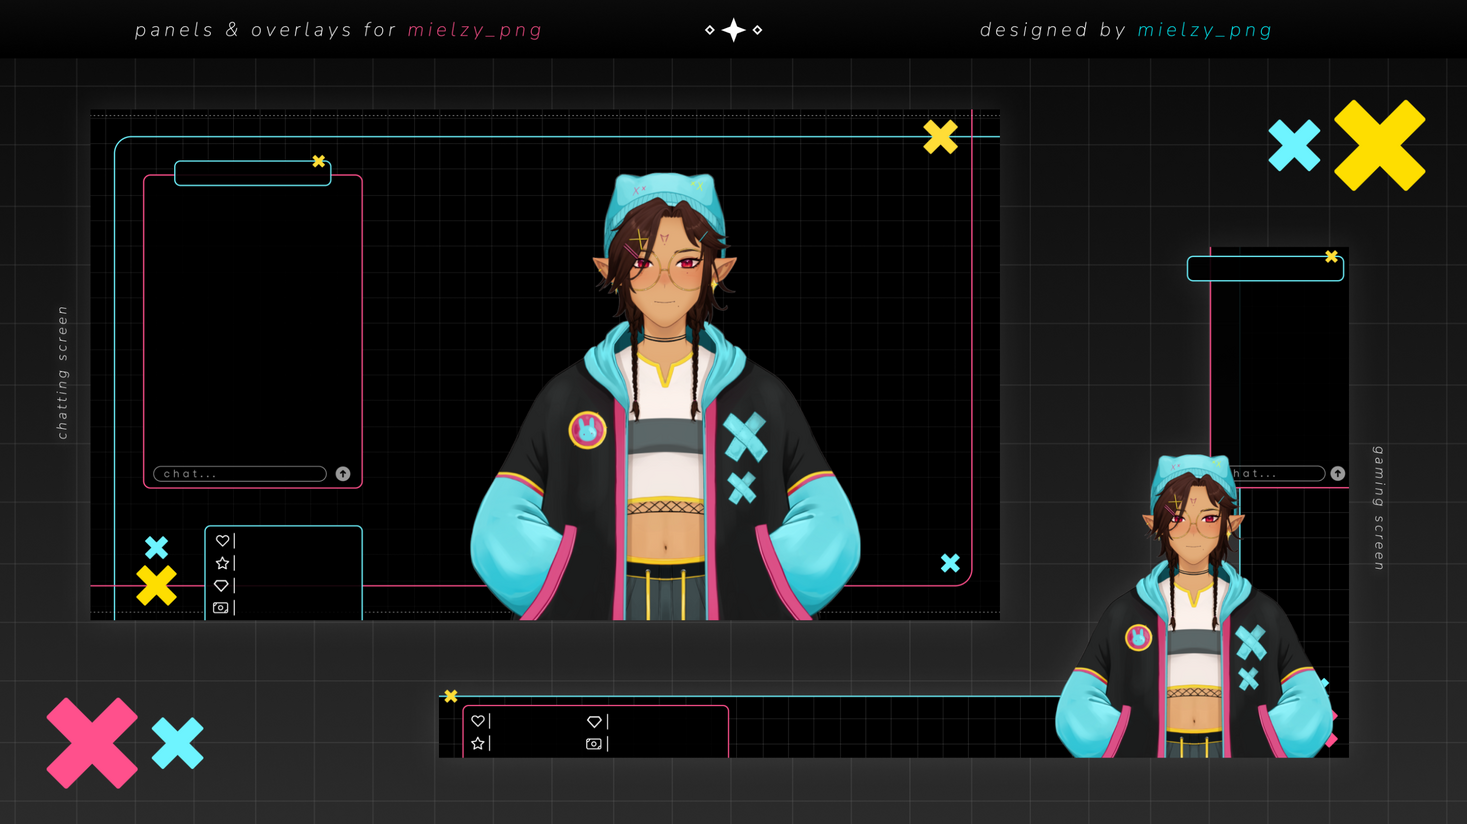Select the star icon in chatting screen panel
1467x824 pixels.
[x=222, y=563]
